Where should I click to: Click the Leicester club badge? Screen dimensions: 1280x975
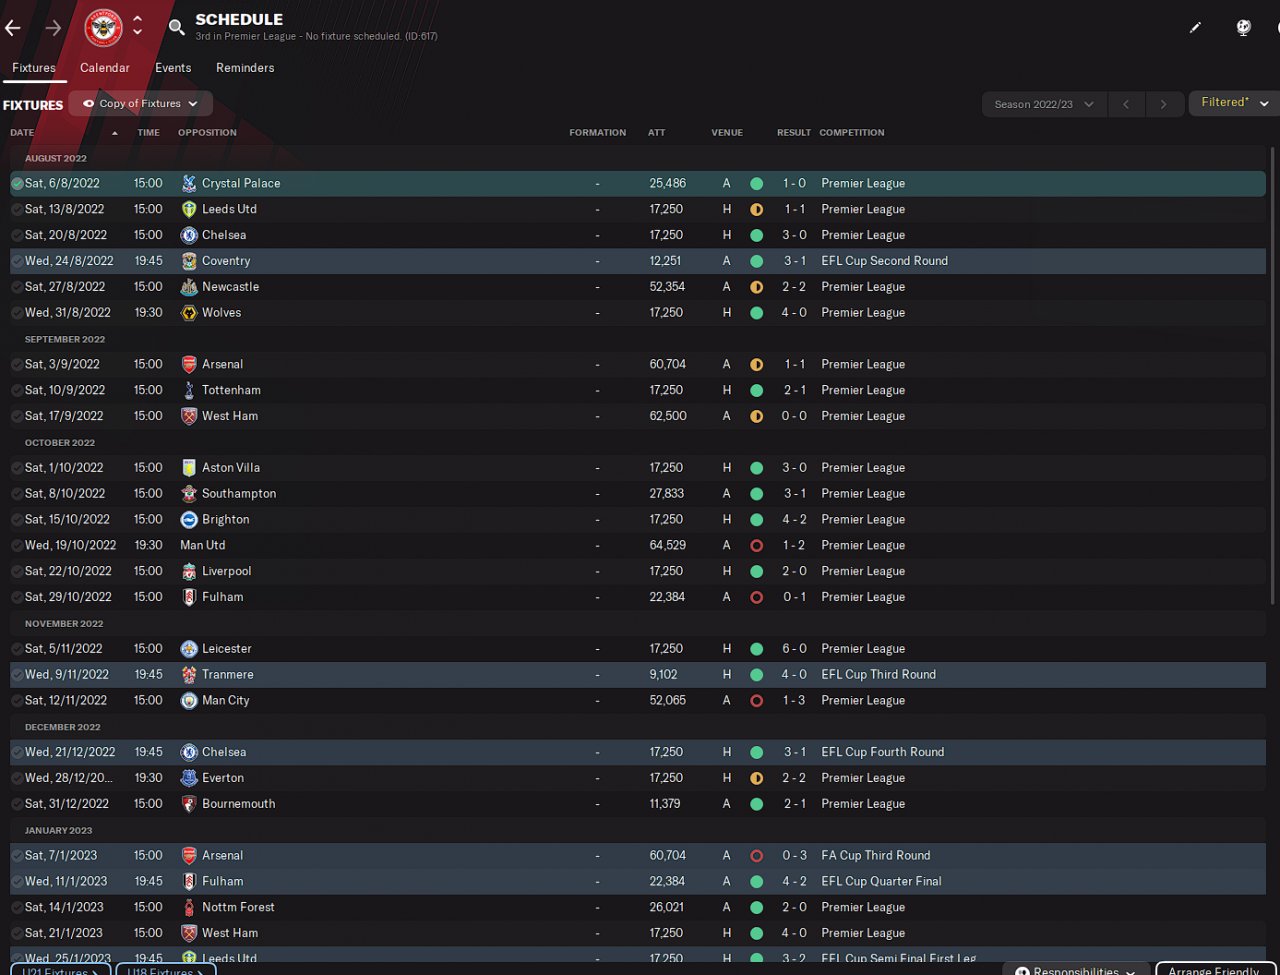[x=189, y=649]
